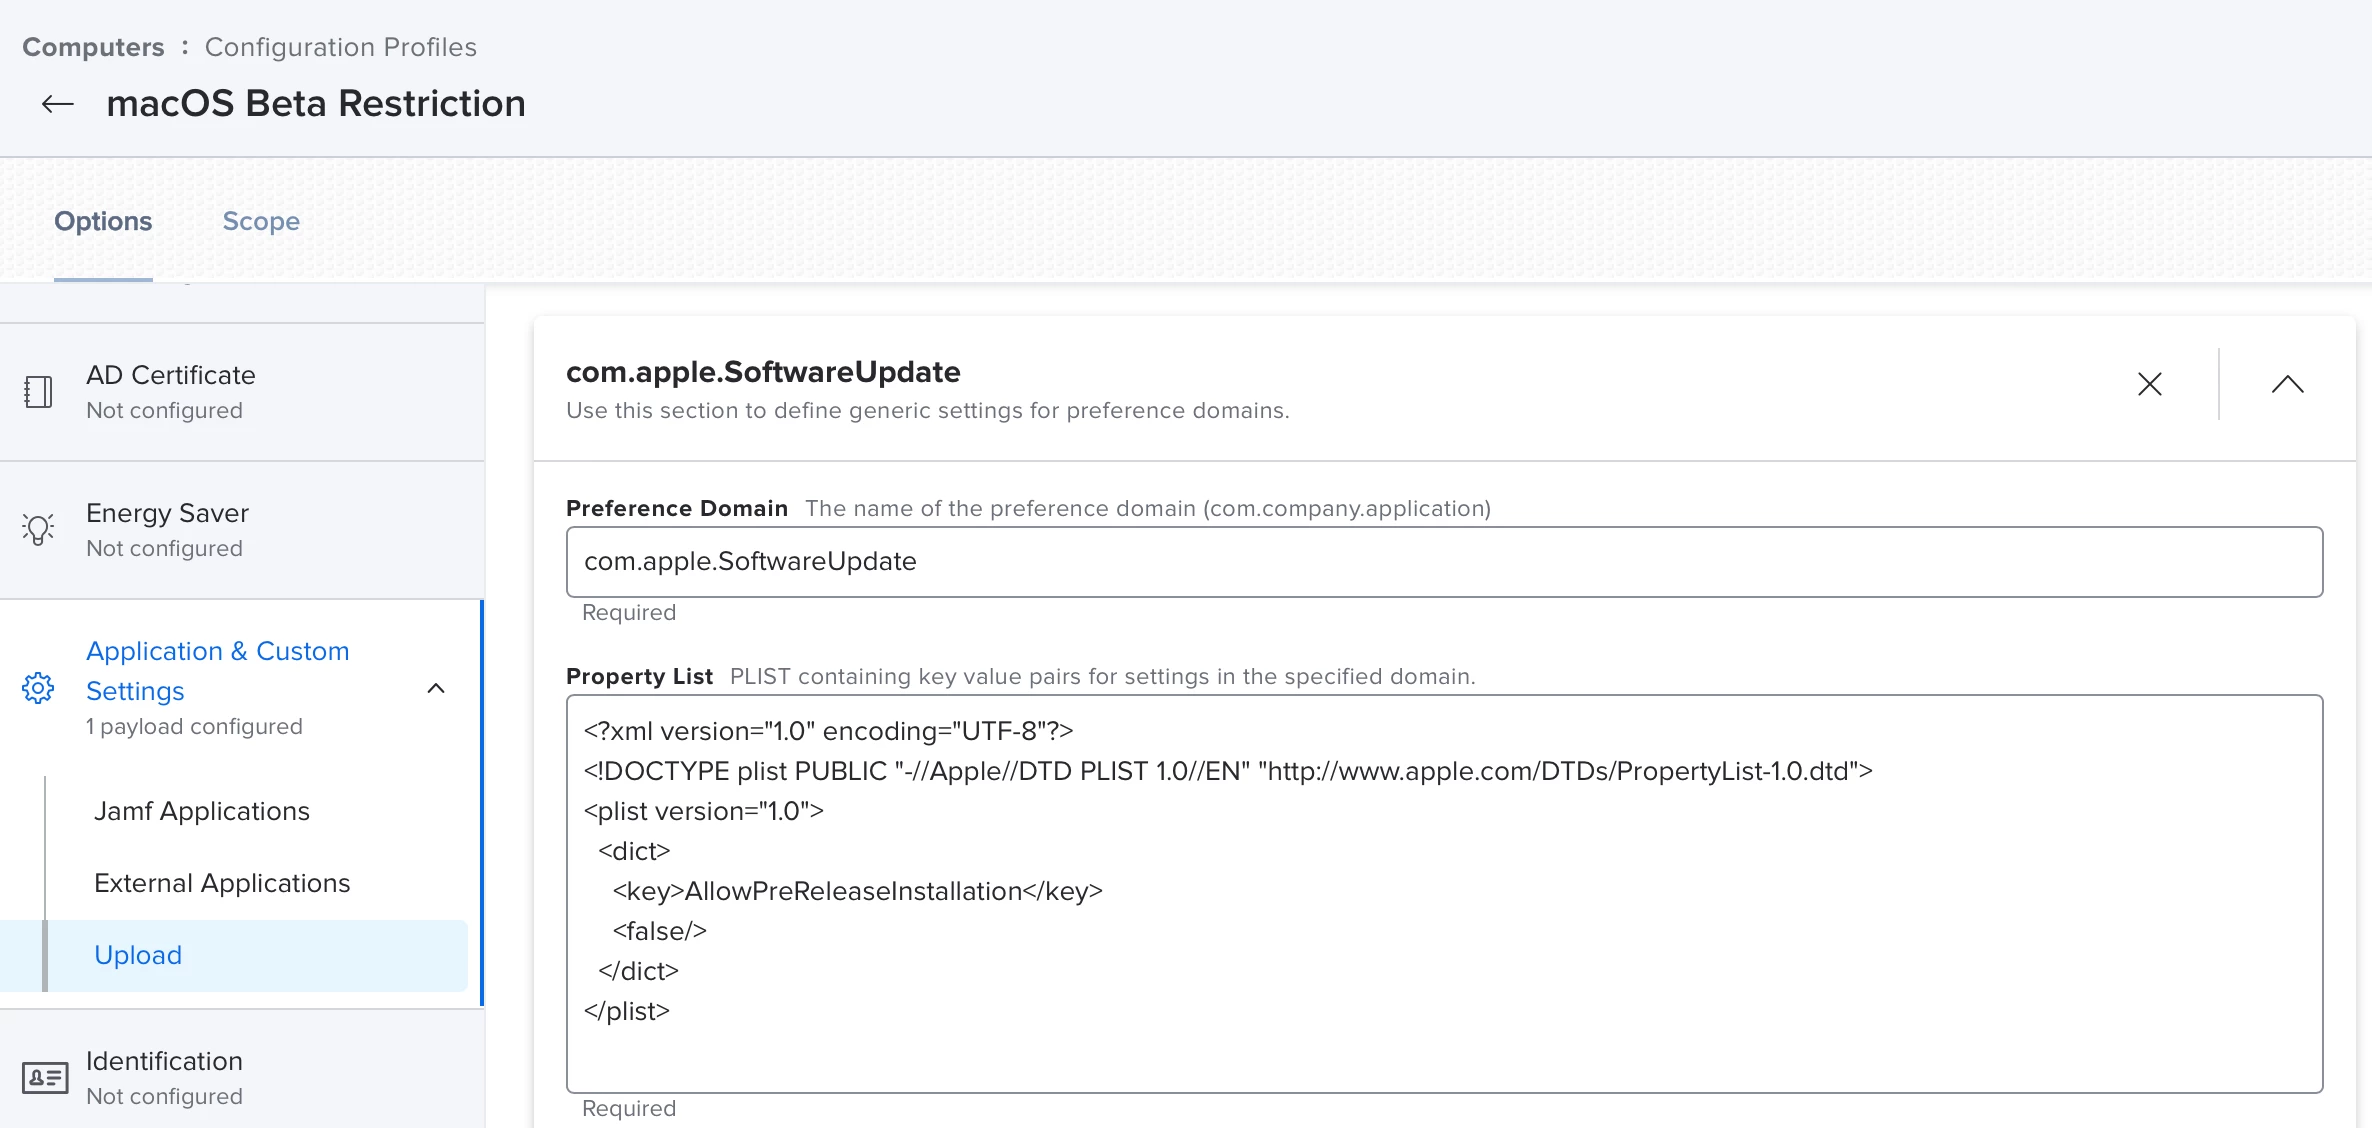Screen dimensions: 2372x1128
Task: Click into the Preference Domain field
Action: 1443,562
